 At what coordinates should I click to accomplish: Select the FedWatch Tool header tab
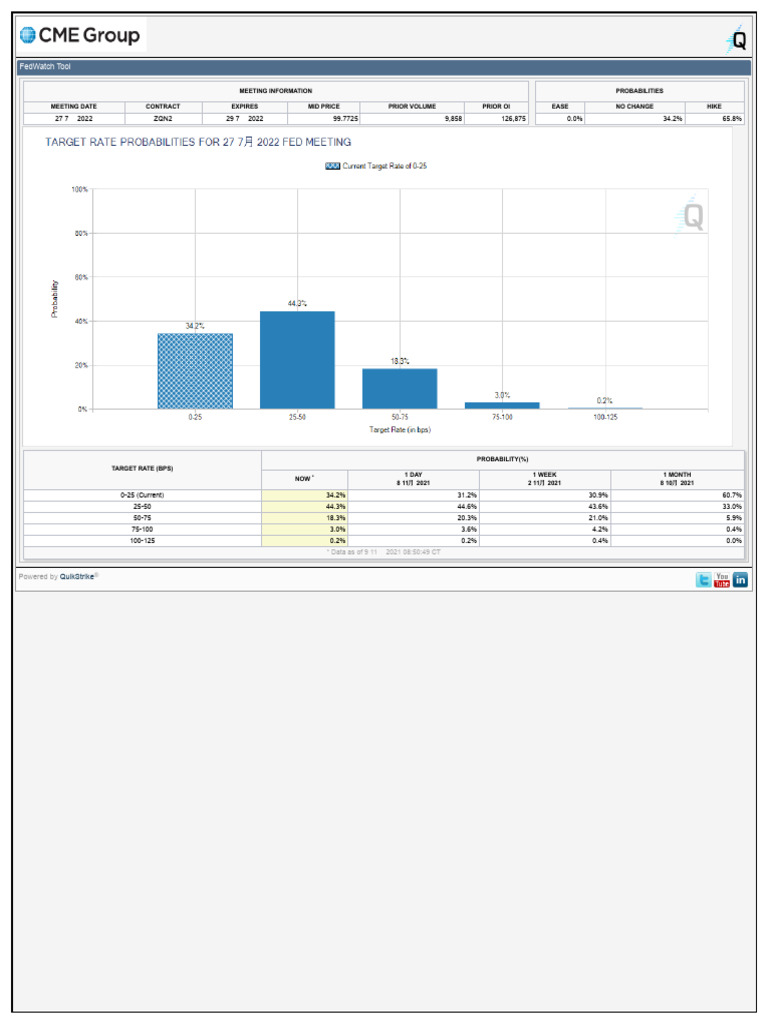click(x=45, y=67)
